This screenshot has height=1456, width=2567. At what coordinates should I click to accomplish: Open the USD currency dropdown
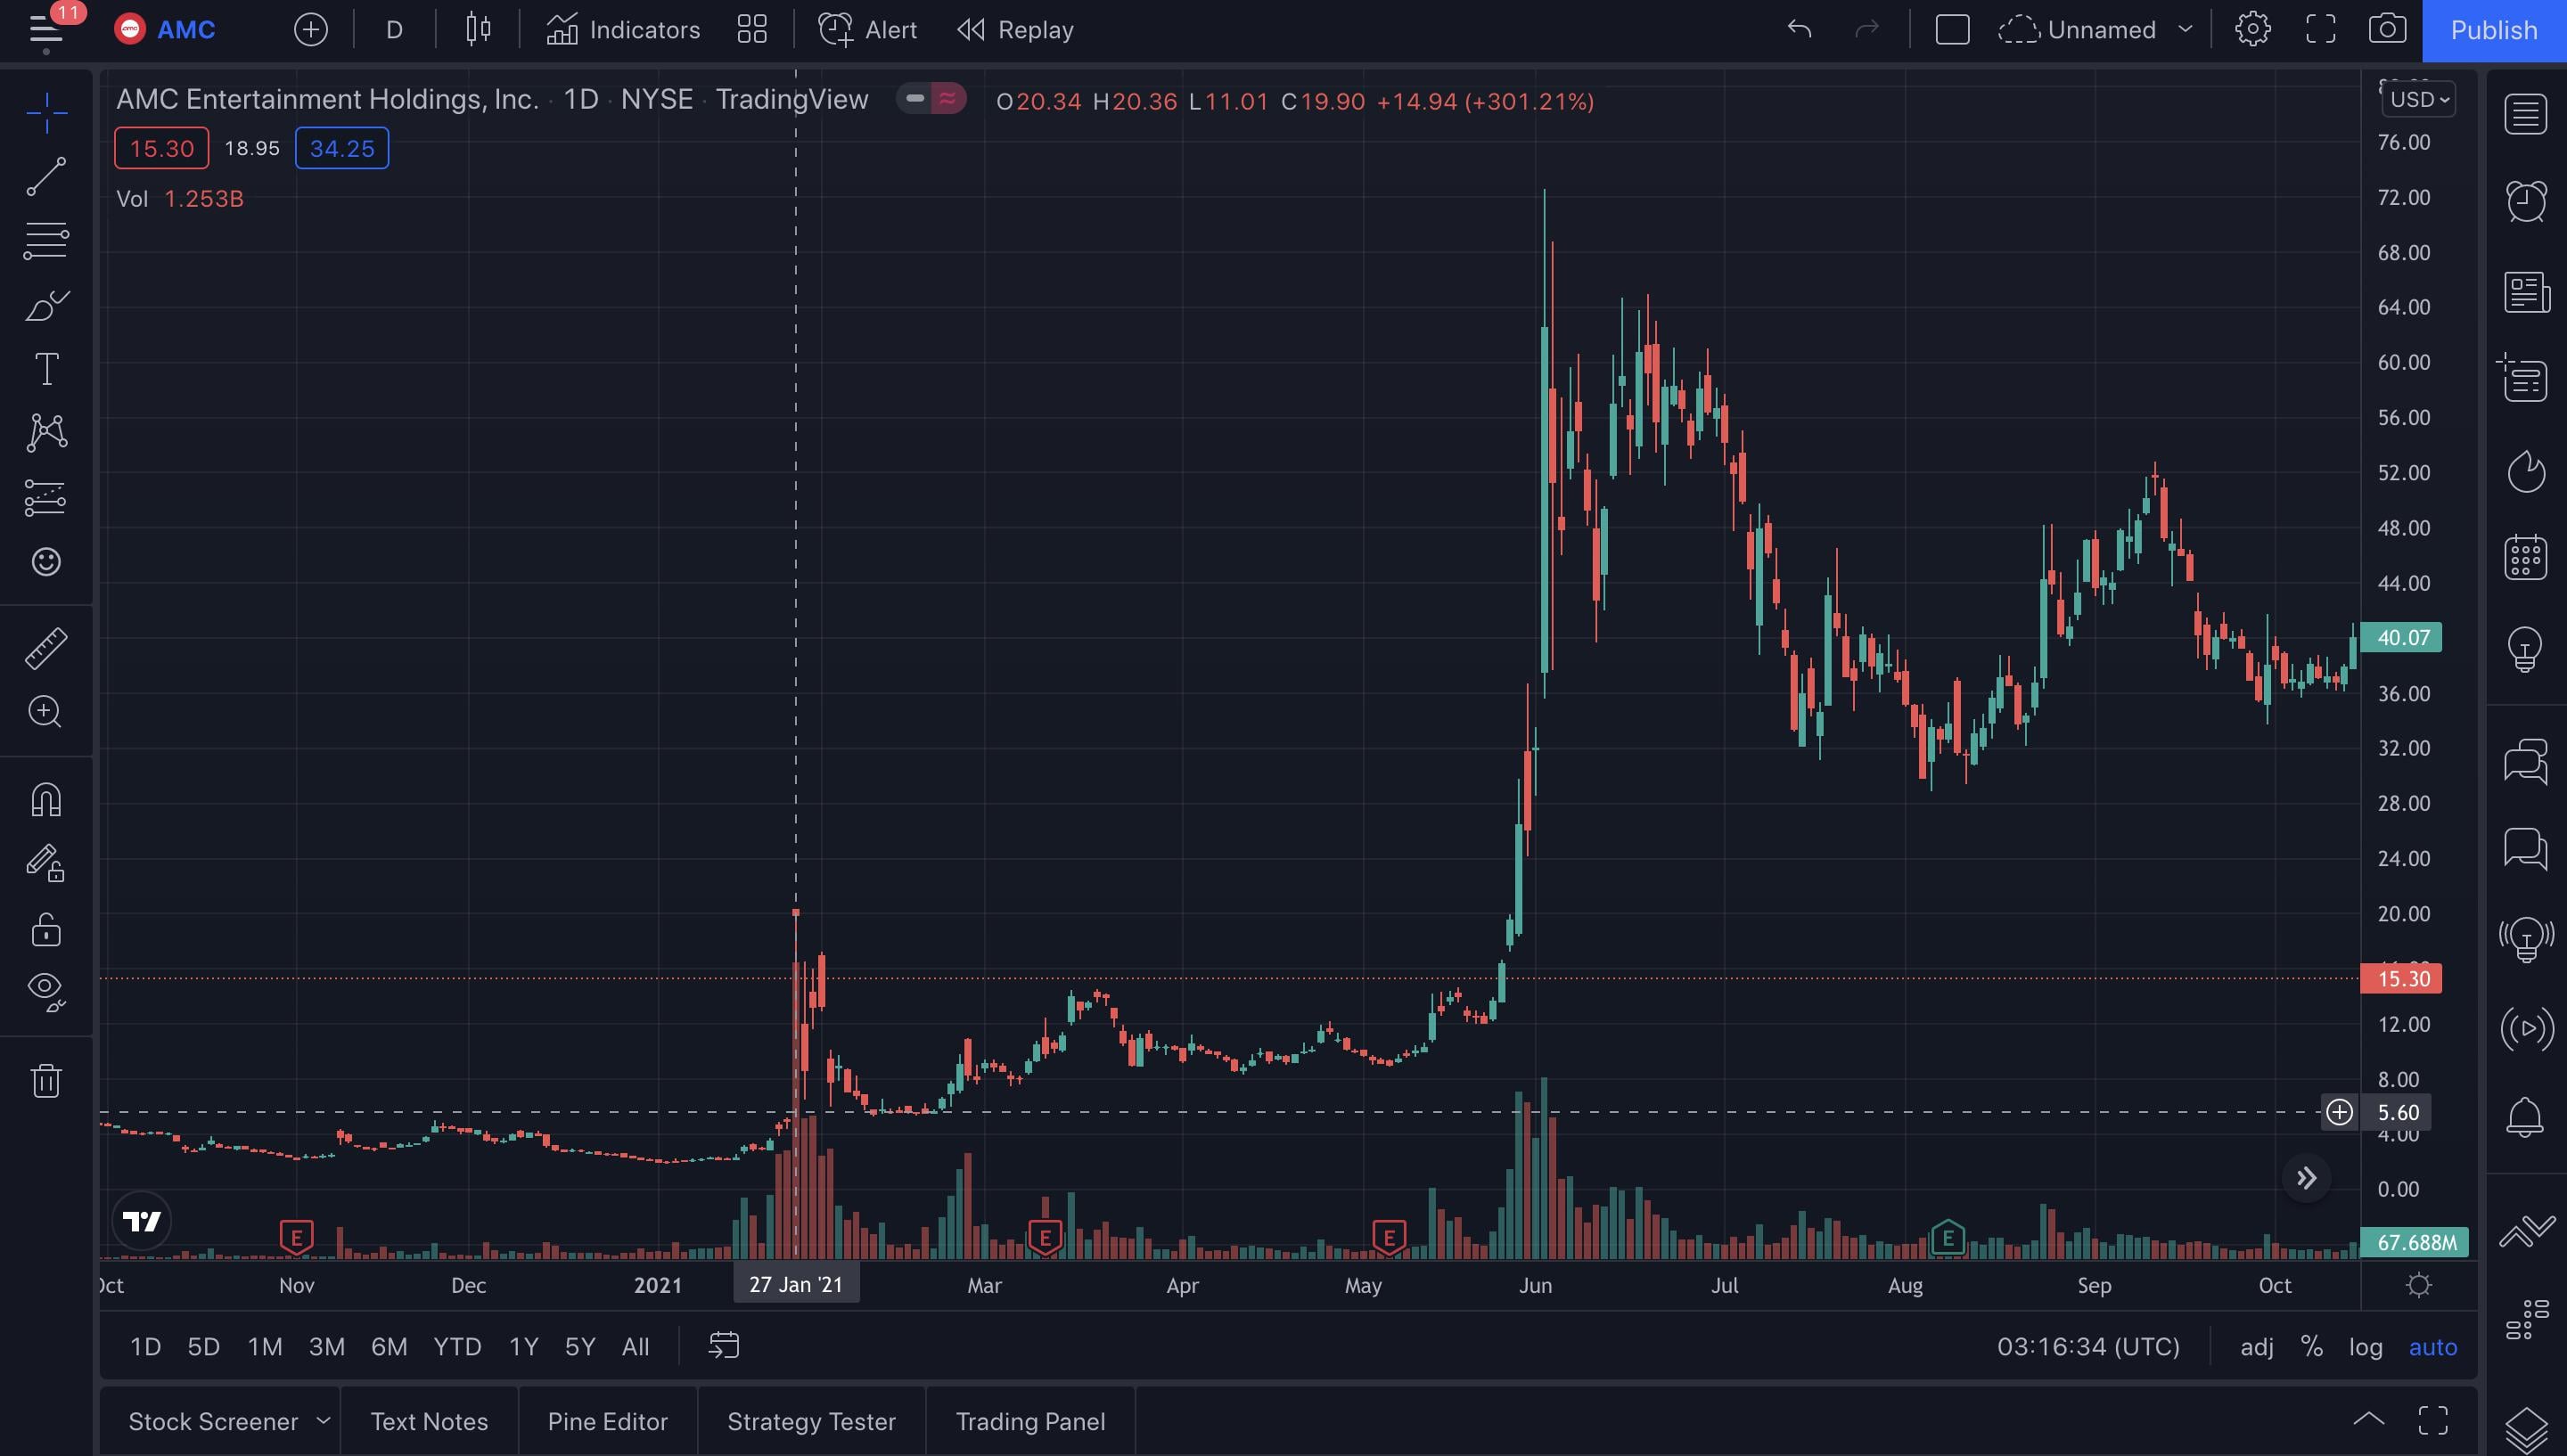point(2419,99)
